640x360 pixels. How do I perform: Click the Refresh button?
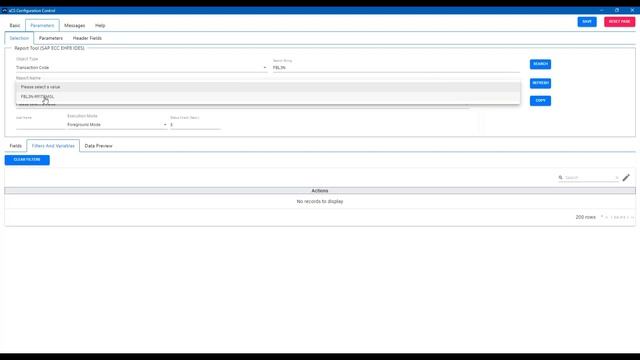coord(540,83)
